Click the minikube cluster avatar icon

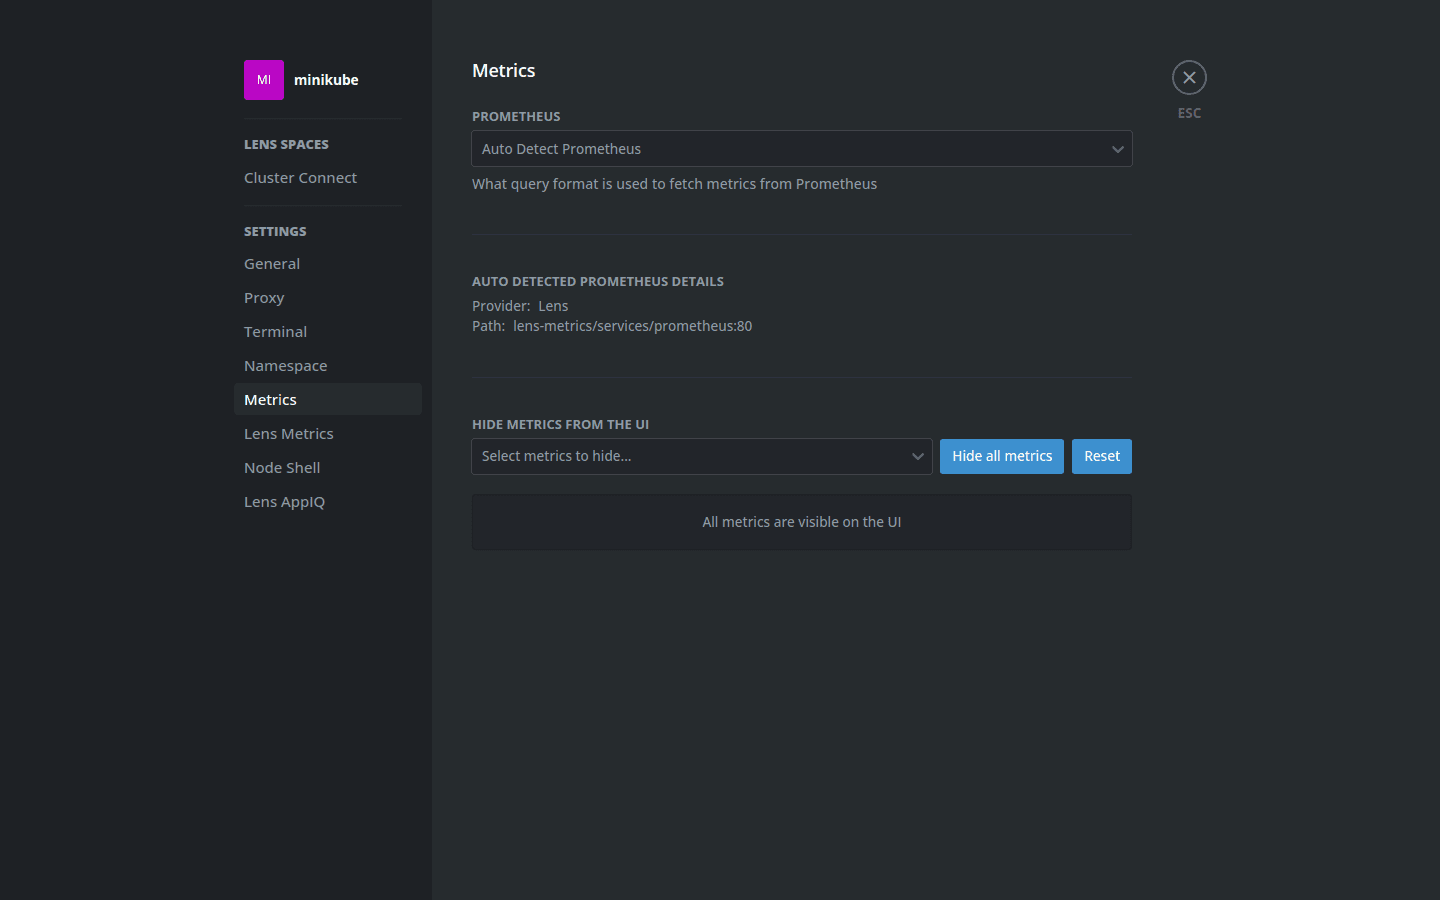click(263, 80)
